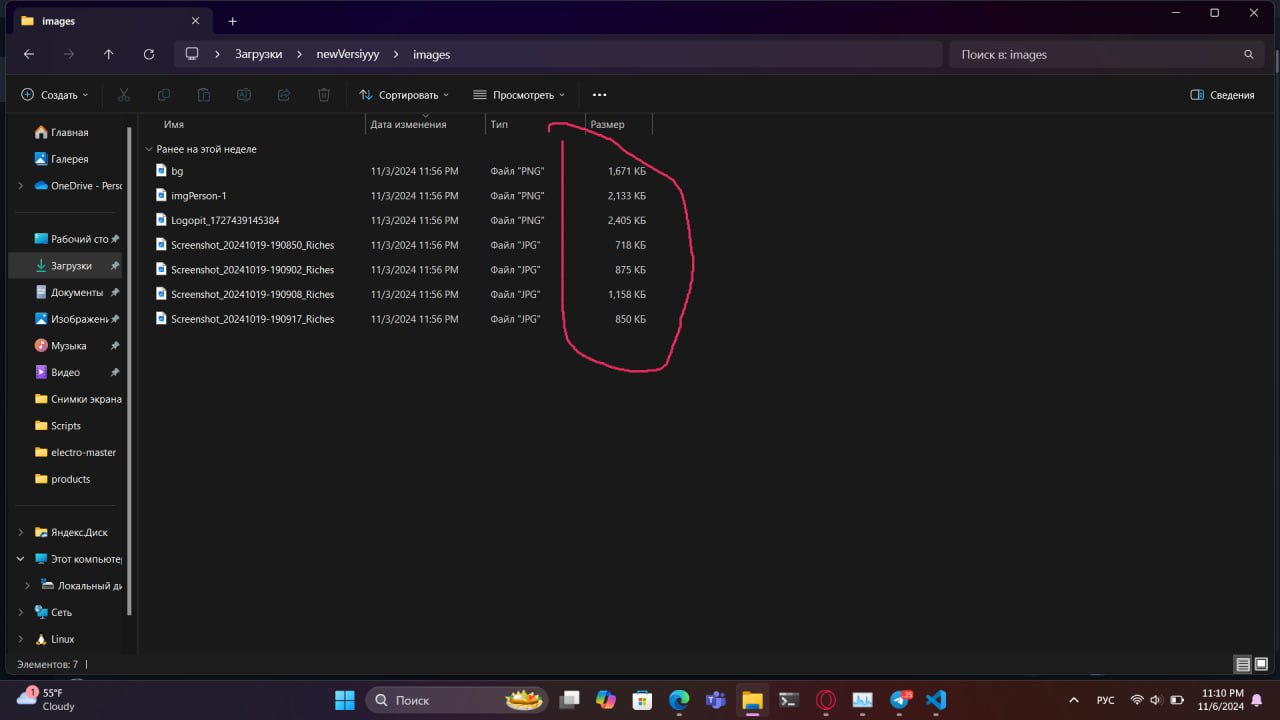Open Telegram from the taskbar
The width and height of the screenshot is (1280, 720).
coord(900,700)
